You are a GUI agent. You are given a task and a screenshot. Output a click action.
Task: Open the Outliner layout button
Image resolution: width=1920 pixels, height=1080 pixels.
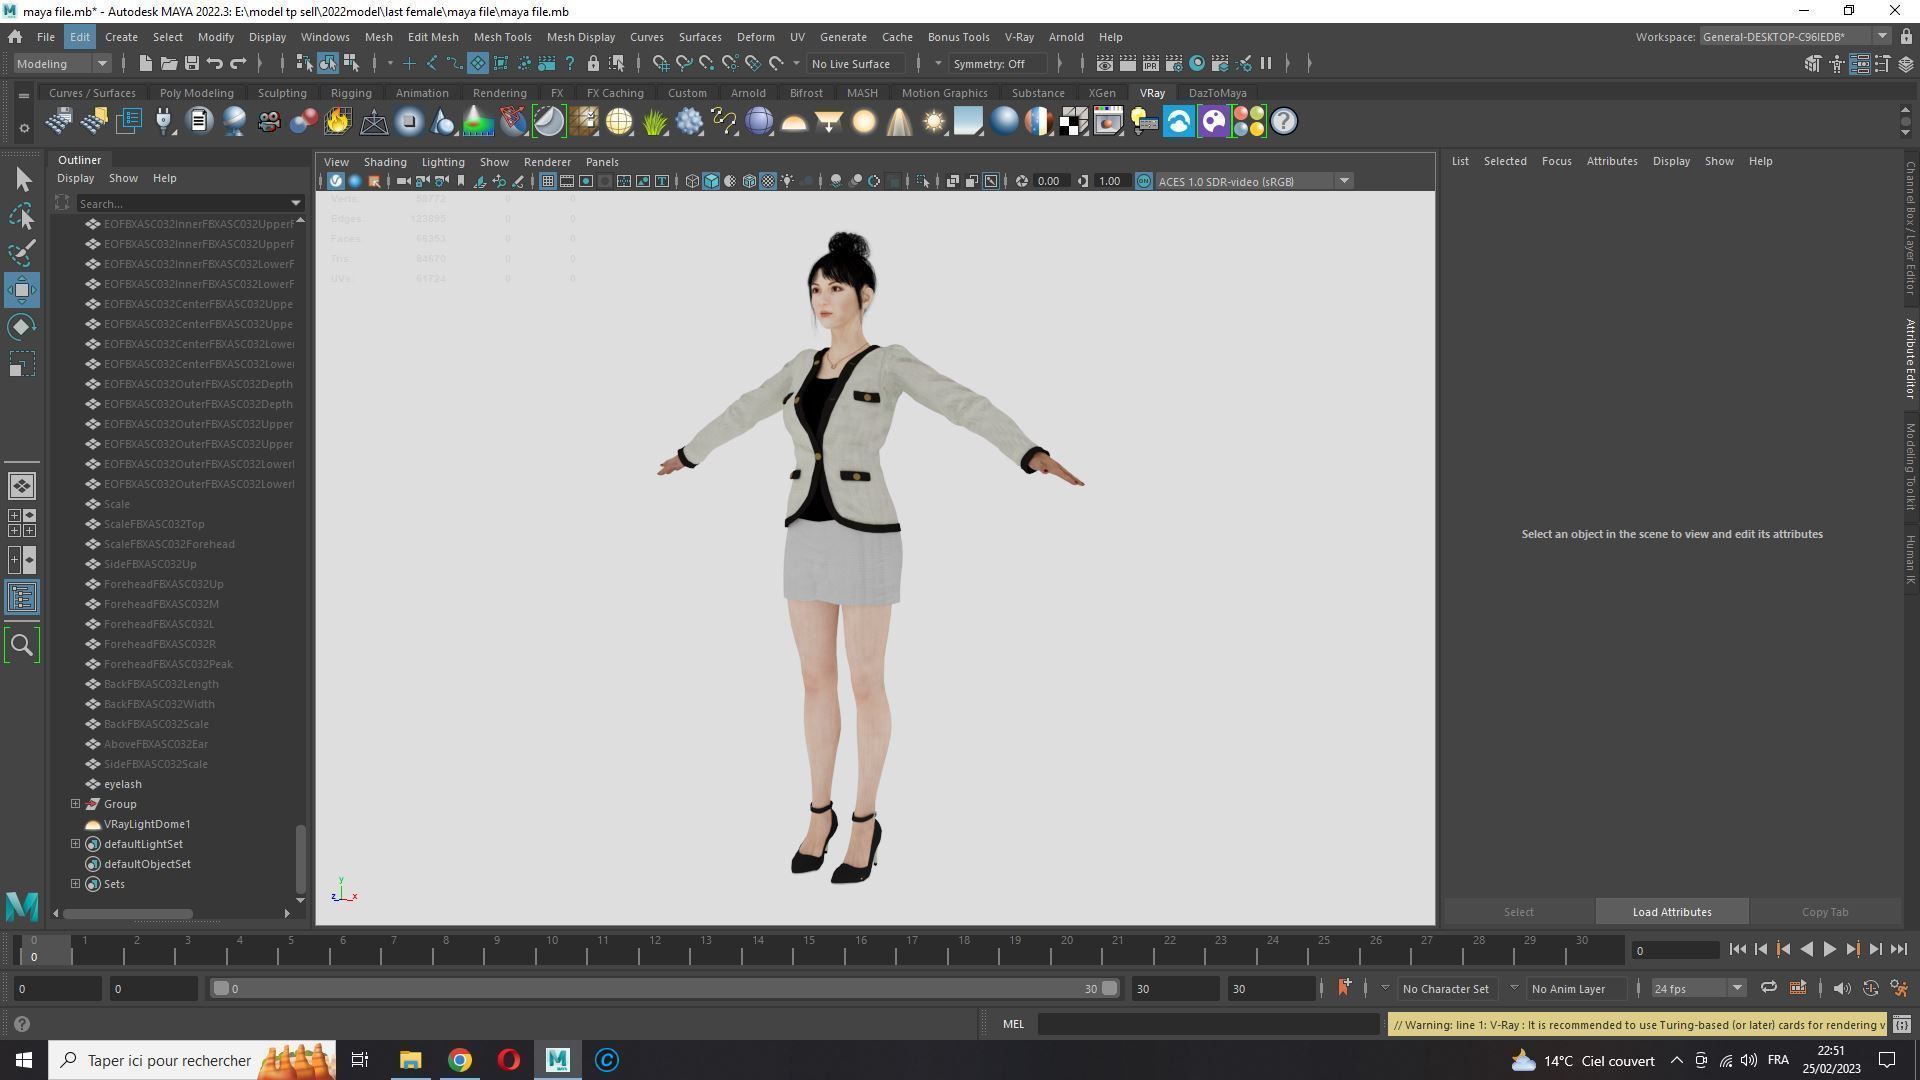click(x=22, y=598)
